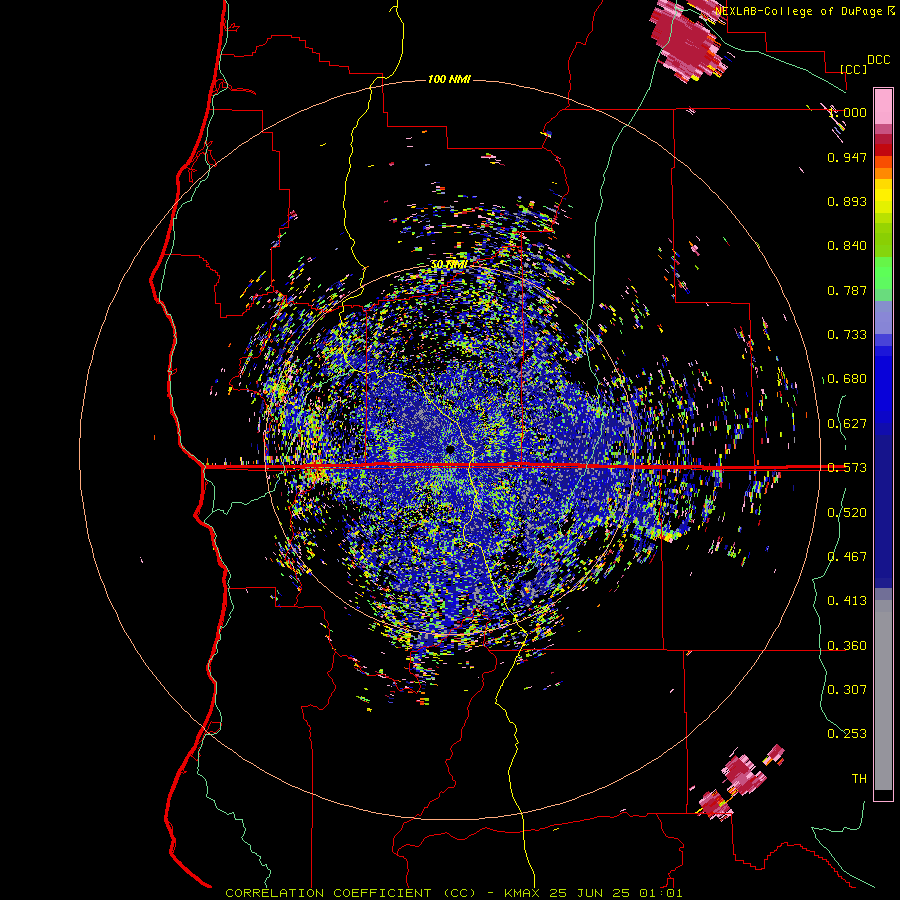900x900 pixels.
Task: Select the 0.467 scale value
Action: click(x=847, y=557)
